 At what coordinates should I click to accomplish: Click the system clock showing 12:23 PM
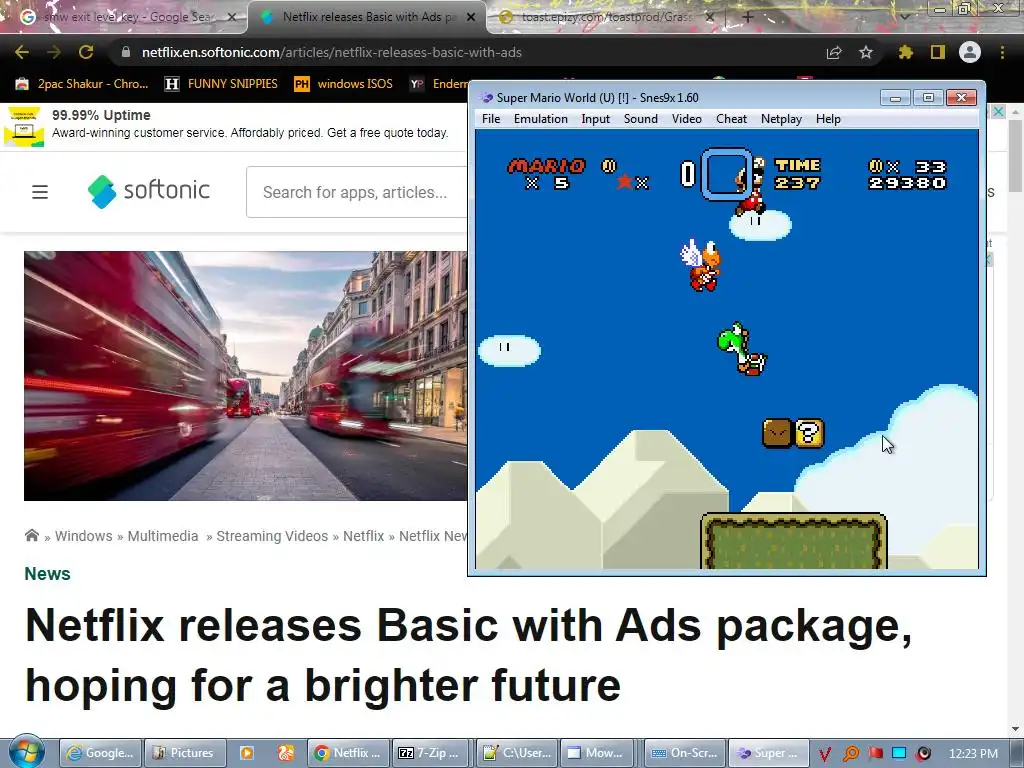(x=973, y=753)
